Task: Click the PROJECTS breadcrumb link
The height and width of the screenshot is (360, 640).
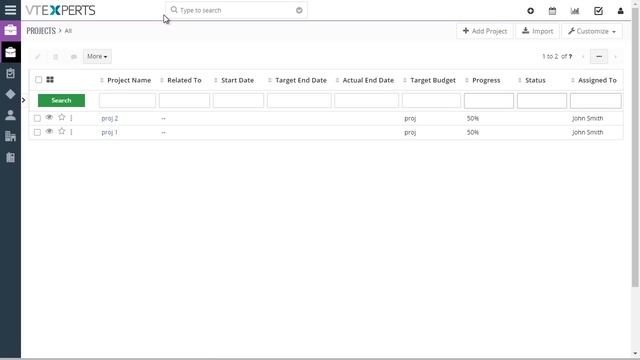Action: tap(41, 31)
